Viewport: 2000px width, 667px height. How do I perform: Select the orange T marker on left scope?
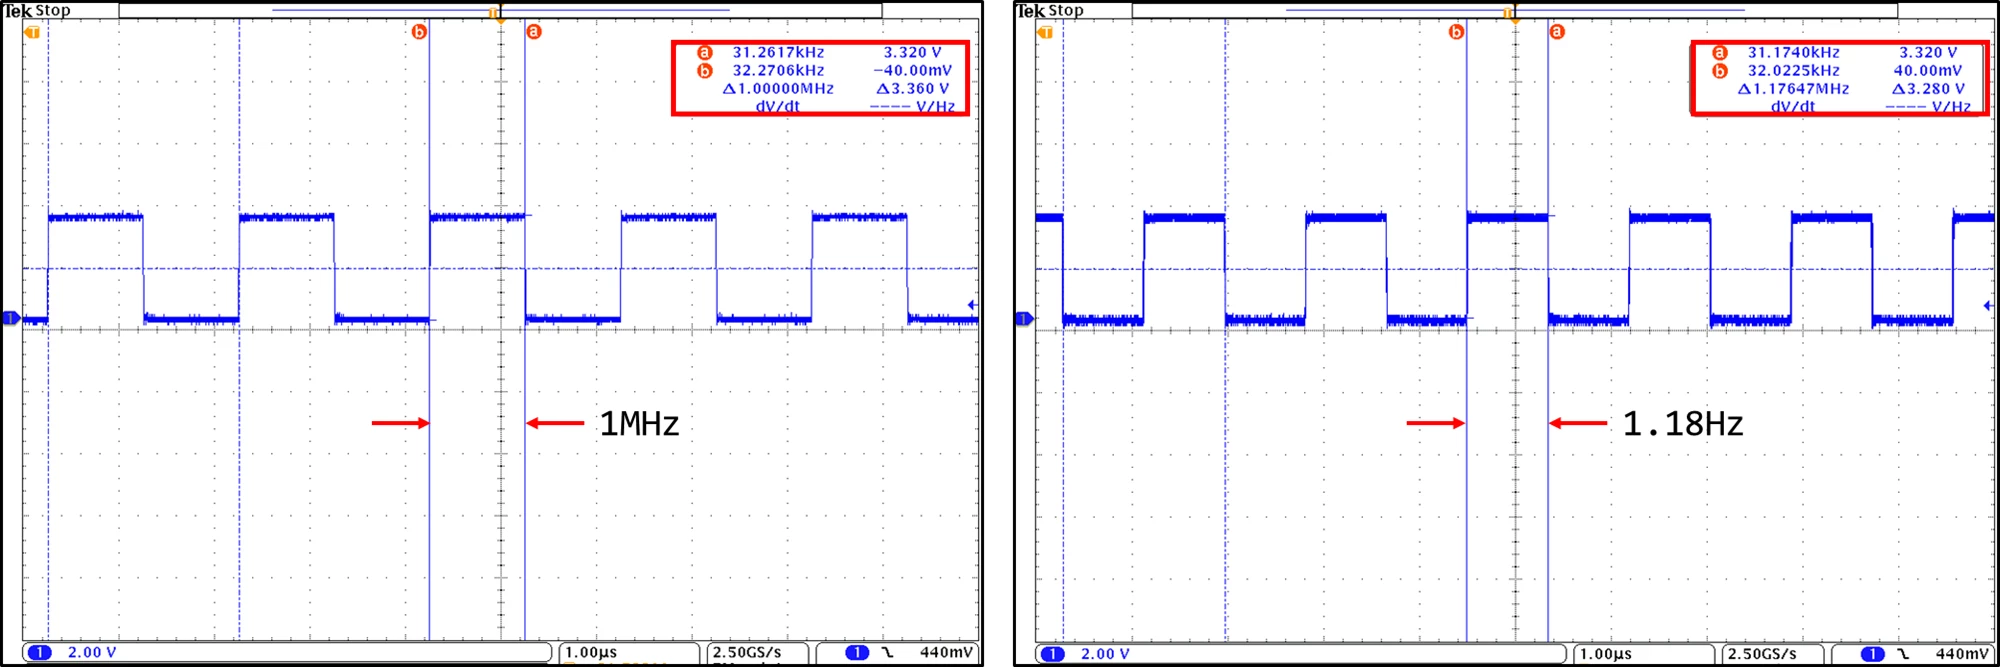(x=33, y=32)
